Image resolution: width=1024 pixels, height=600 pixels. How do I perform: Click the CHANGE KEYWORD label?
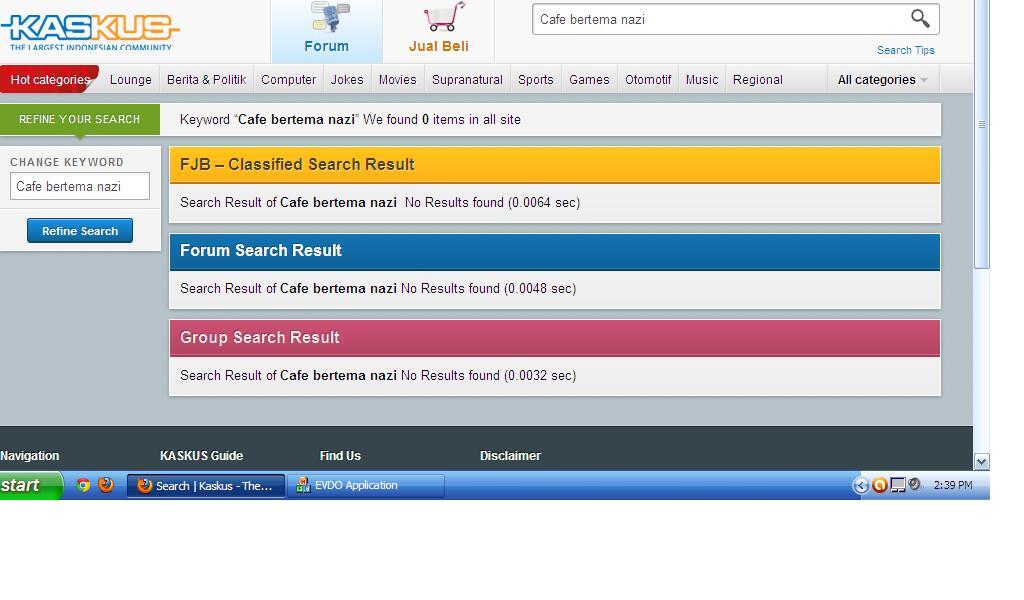tap(67, 162)
